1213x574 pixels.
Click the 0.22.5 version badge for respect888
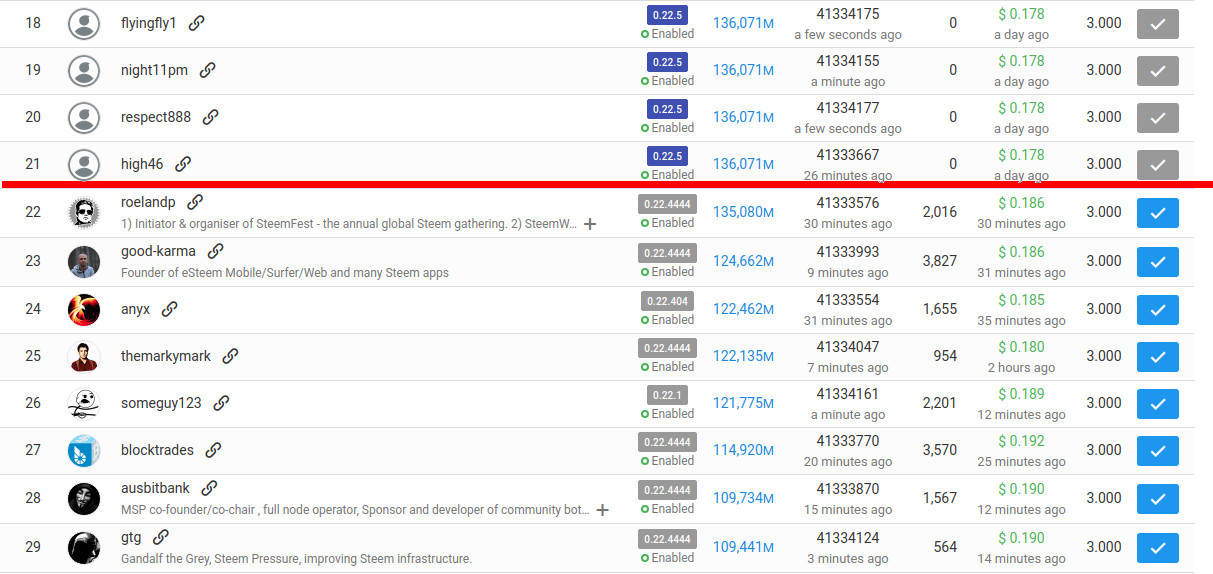(667, 109)
